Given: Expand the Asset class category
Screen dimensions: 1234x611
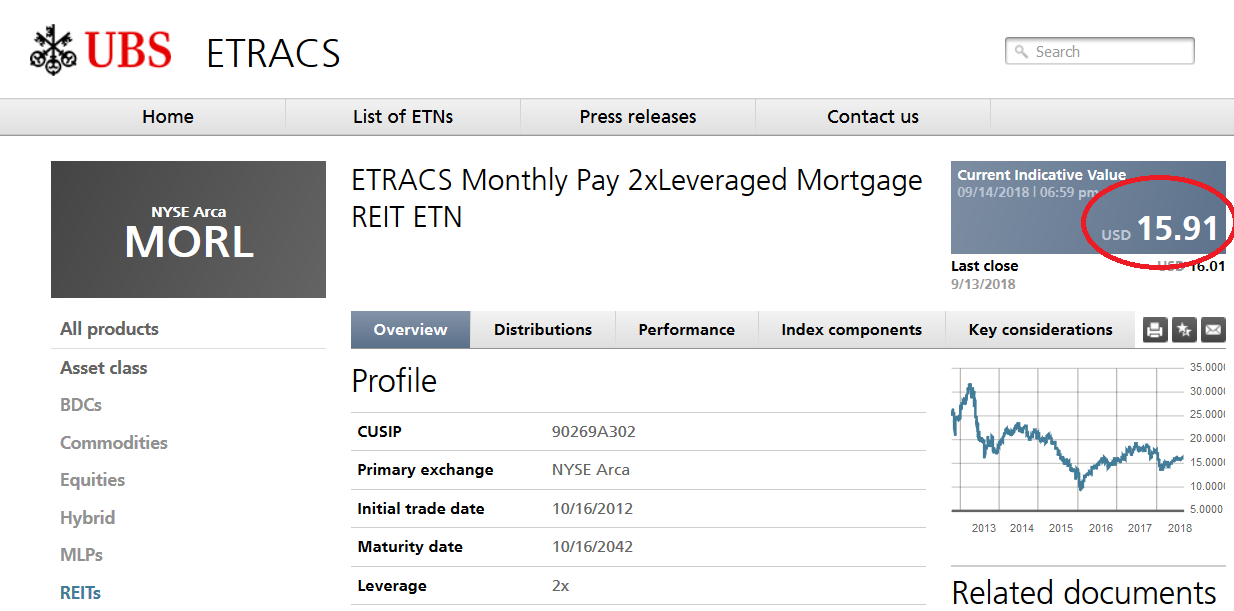Looking at the screenshot, I should (103, 367).
